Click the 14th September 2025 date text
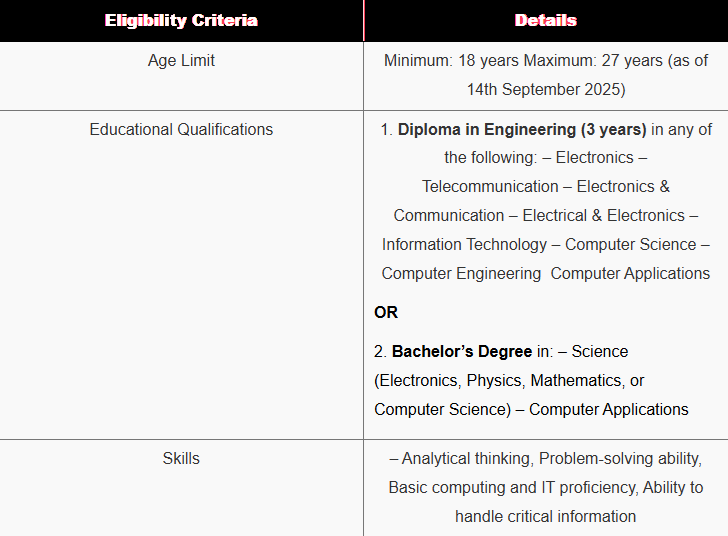 tap(546, 89)
